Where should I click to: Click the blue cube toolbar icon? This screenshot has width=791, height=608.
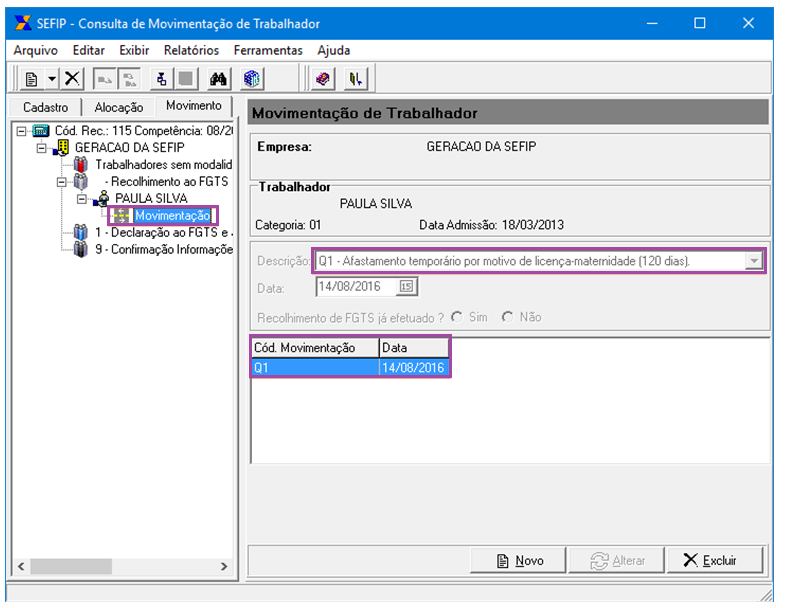coord(251,79)
